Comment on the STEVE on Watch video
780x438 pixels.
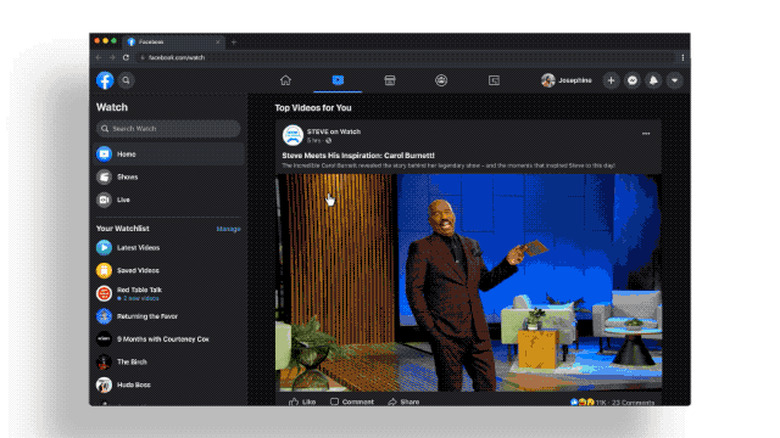point(352,402)
